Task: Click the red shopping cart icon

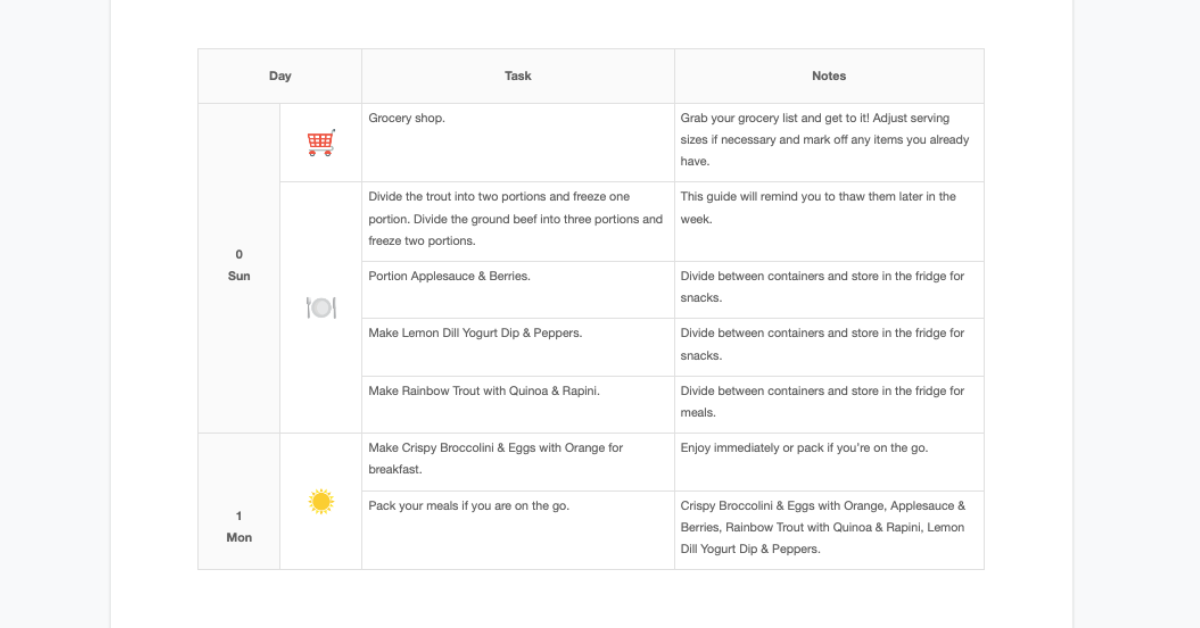Action: [320, 143]
